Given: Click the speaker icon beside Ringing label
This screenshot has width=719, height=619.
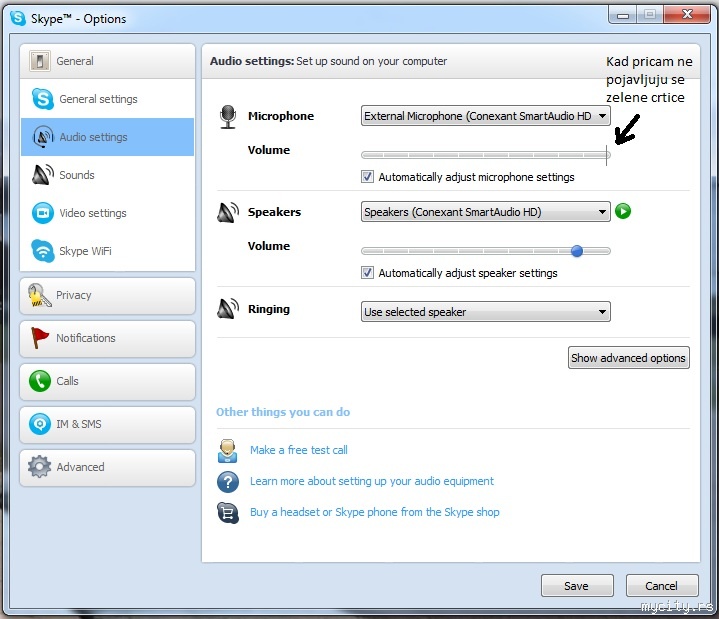Looking at the screenshot, I should (228, 309).
